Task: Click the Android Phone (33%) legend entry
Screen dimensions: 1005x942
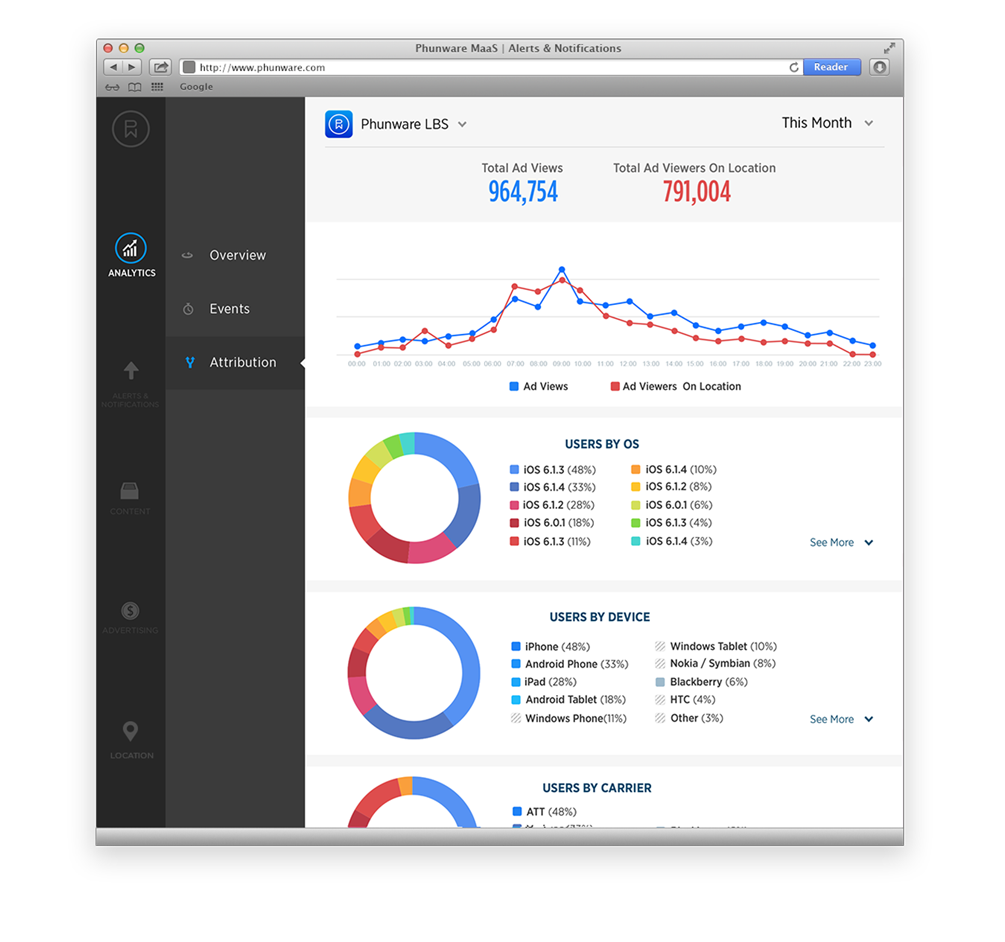Action: coord(570,664)
